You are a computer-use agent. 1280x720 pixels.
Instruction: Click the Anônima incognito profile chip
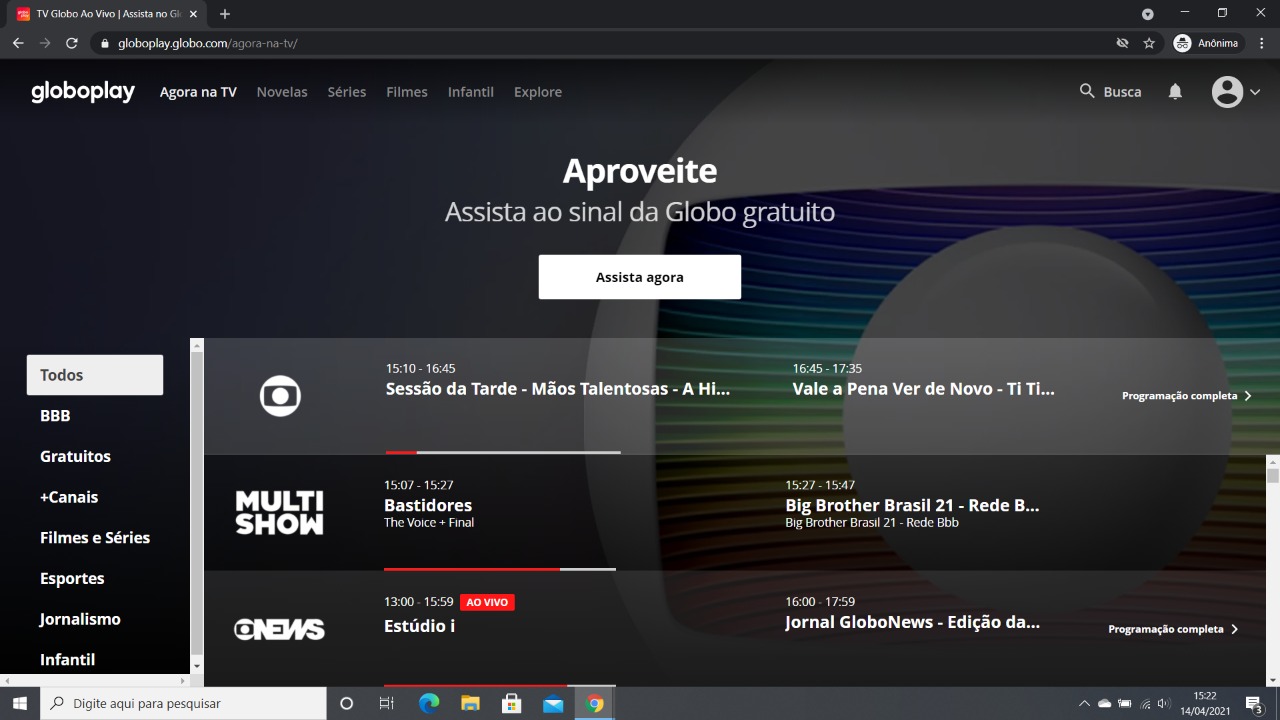(x=1207, y=43)
